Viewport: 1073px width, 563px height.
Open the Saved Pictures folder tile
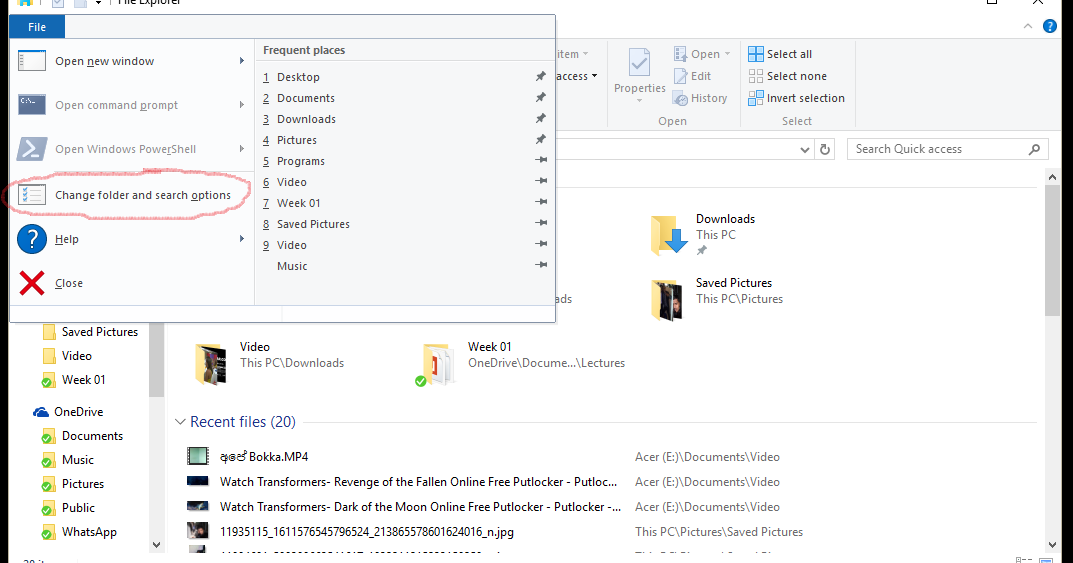point(717,298)
